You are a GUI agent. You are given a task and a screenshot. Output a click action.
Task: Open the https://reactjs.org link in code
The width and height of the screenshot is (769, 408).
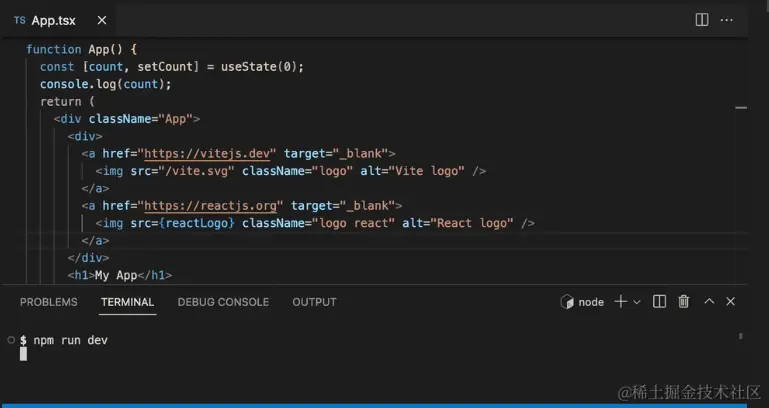point(210,205)
